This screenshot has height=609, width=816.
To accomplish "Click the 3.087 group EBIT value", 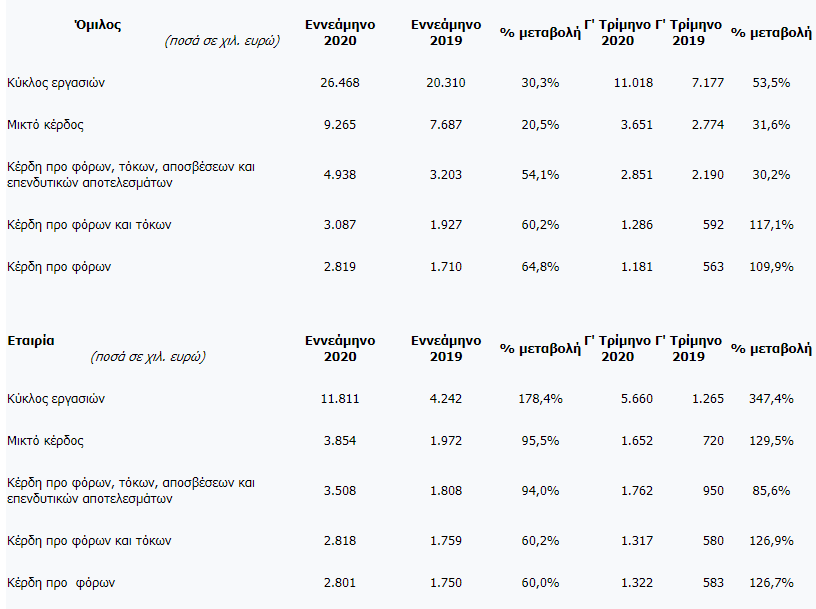I will tap(340, 225).
